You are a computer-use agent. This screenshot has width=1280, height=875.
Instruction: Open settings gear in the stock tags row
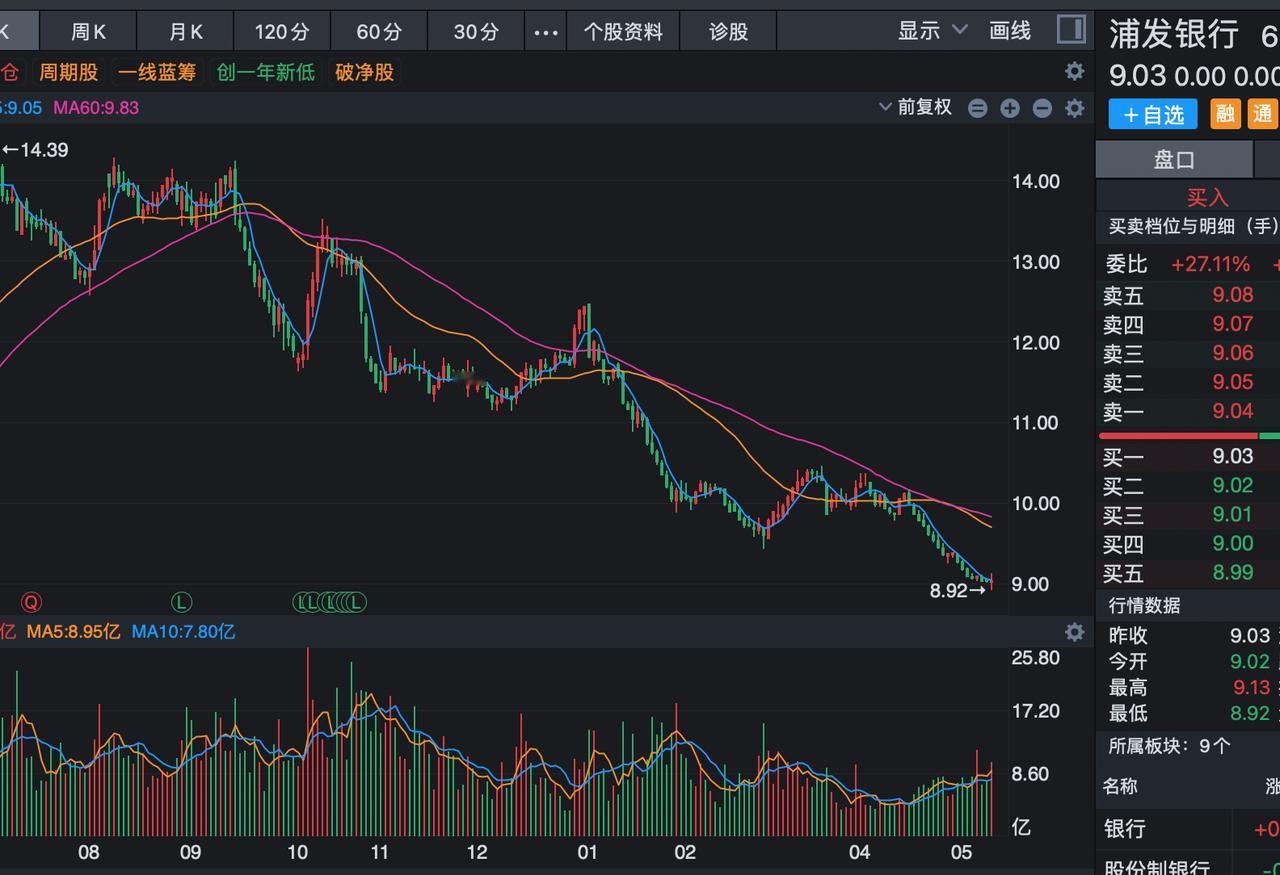1074,71
